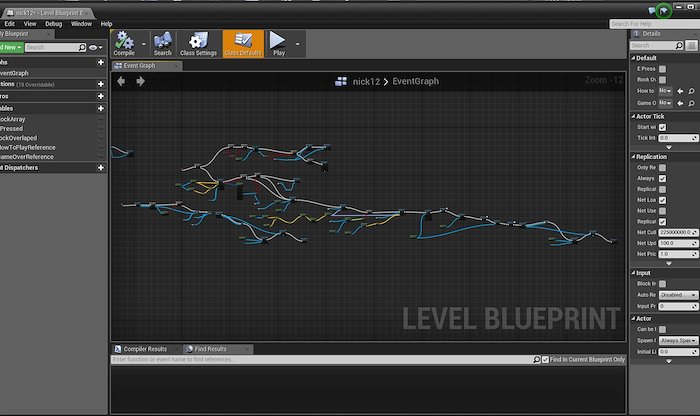Click the Search For Help field

654,24
